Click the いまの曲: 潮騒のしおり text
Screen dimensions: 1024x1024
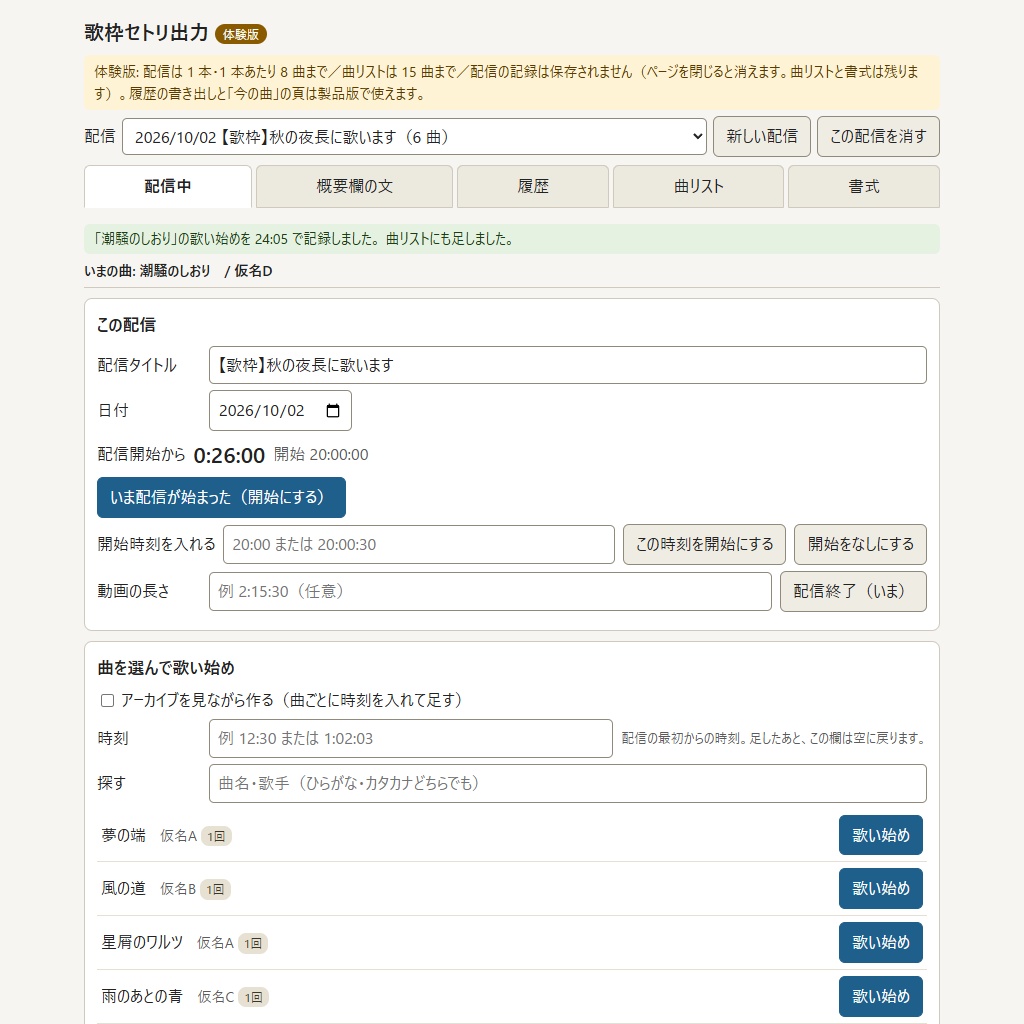148,271
